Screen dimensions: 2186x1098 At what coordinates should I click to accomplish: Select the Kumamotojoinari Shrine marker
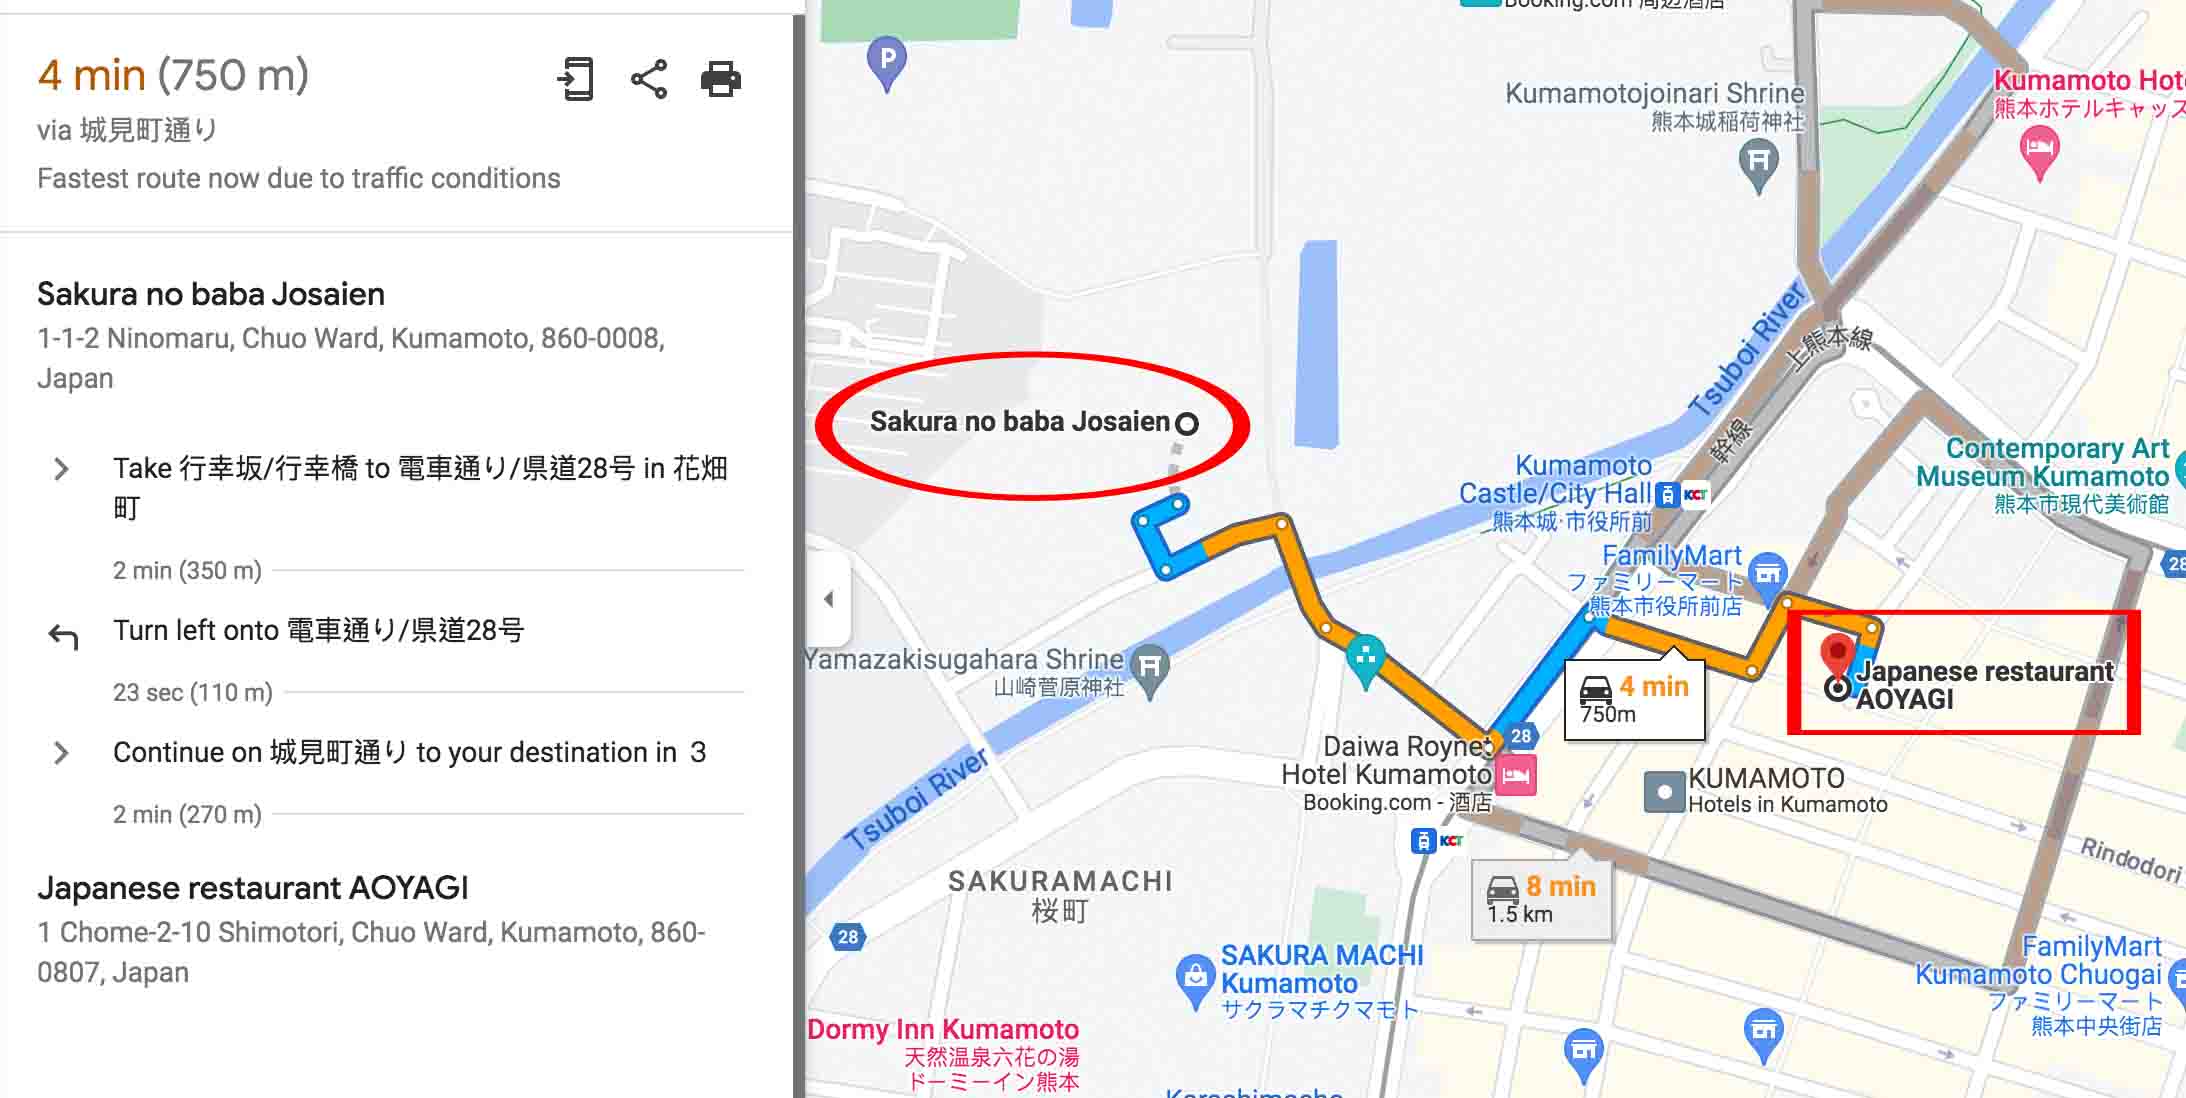coord(1759,165)
